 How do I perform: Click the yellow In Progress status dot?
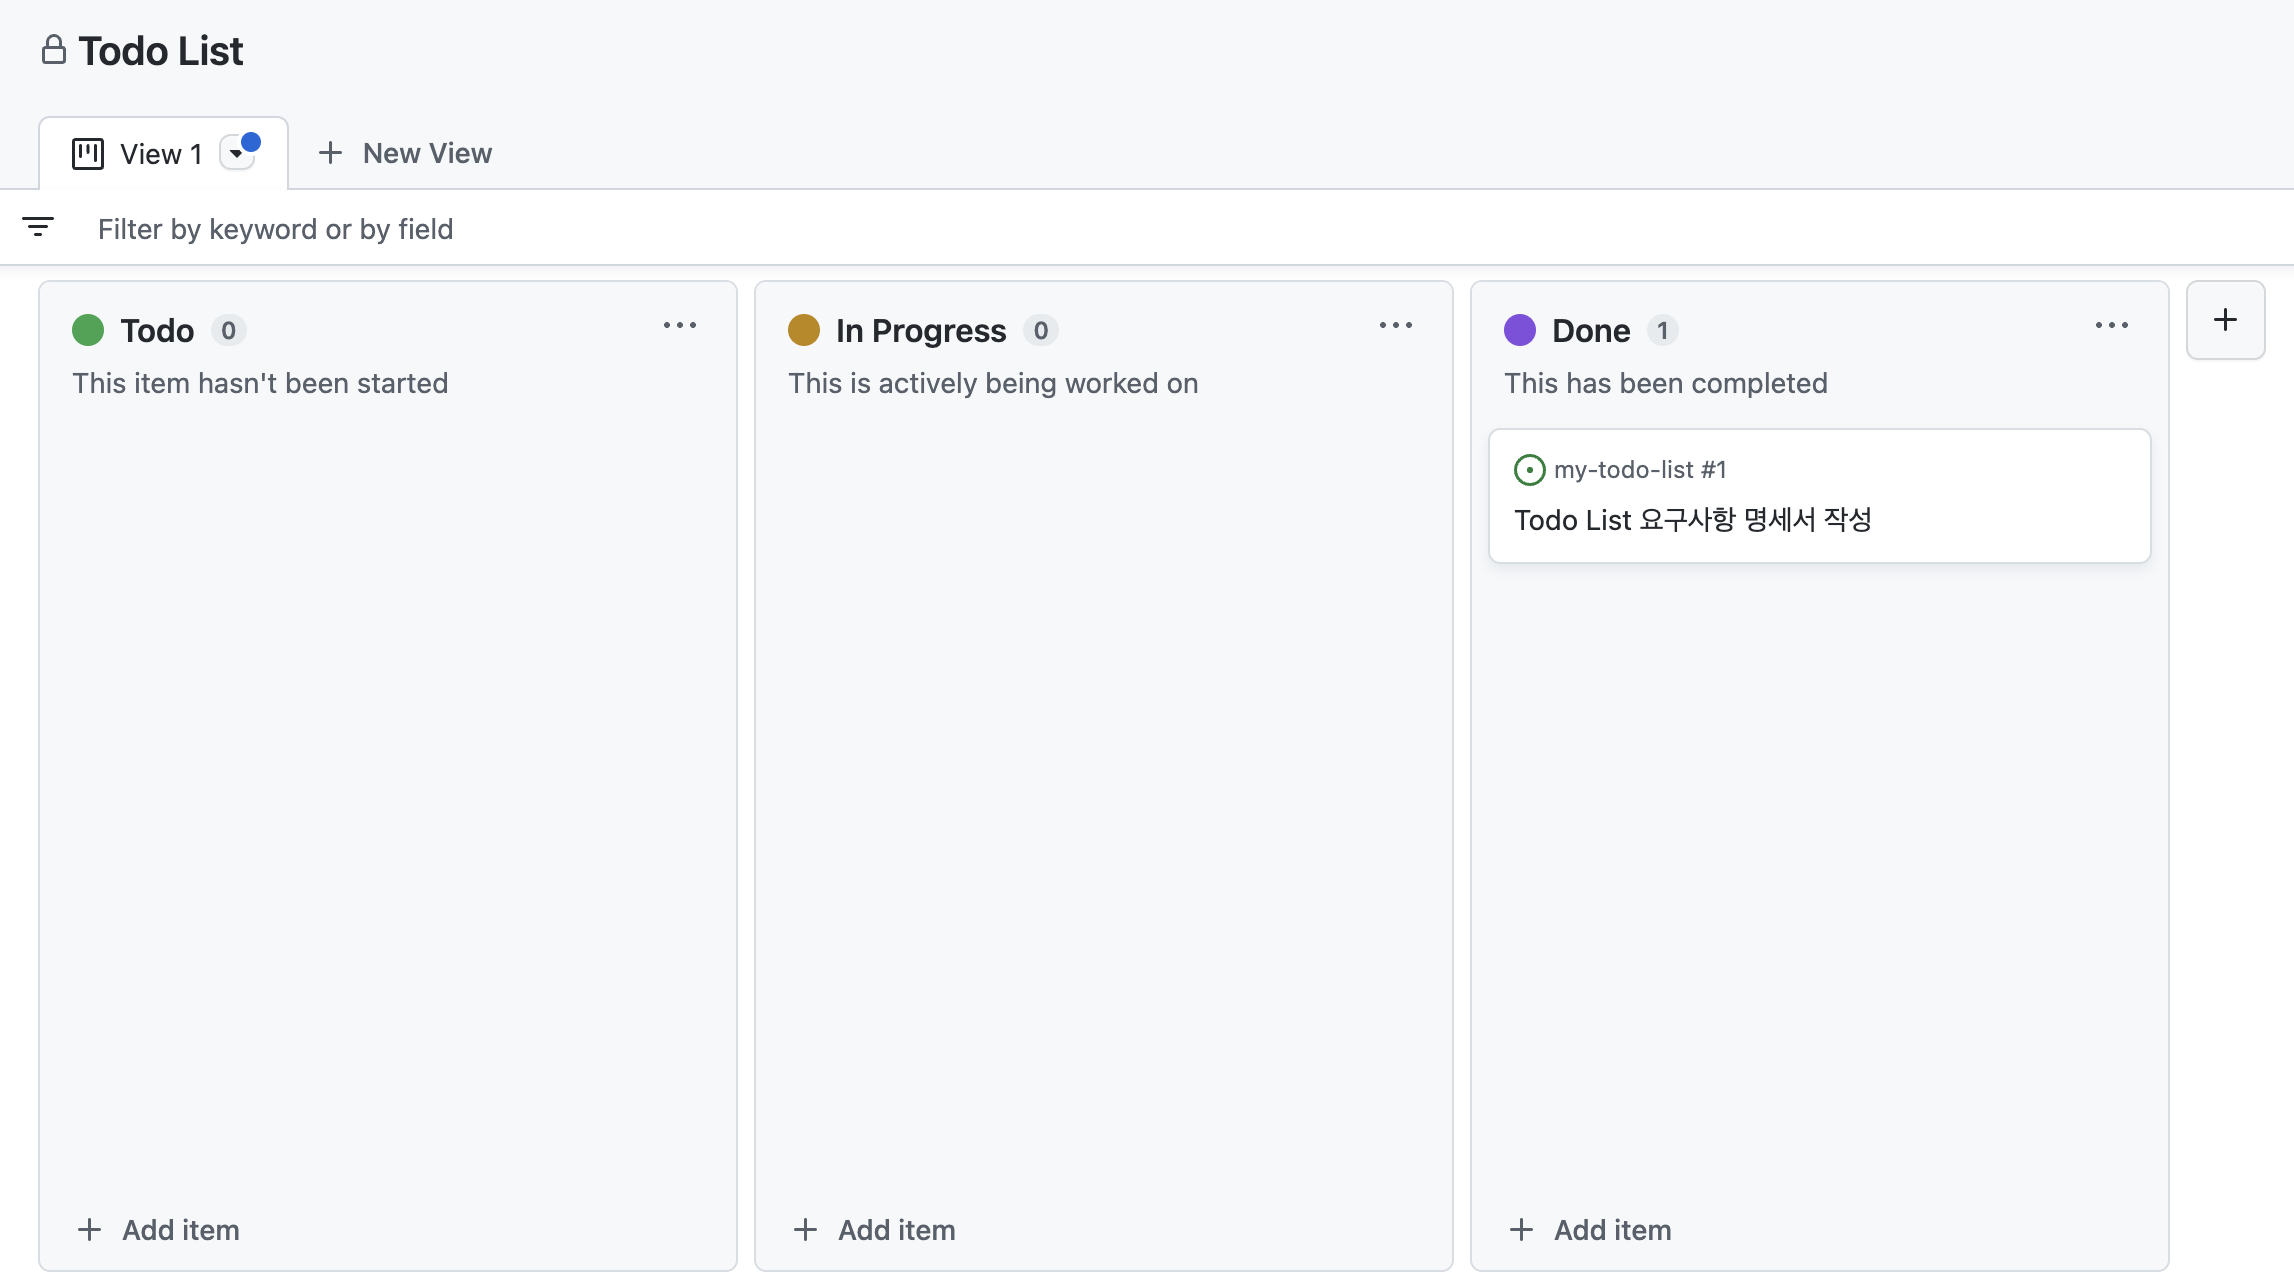[804, 330]
